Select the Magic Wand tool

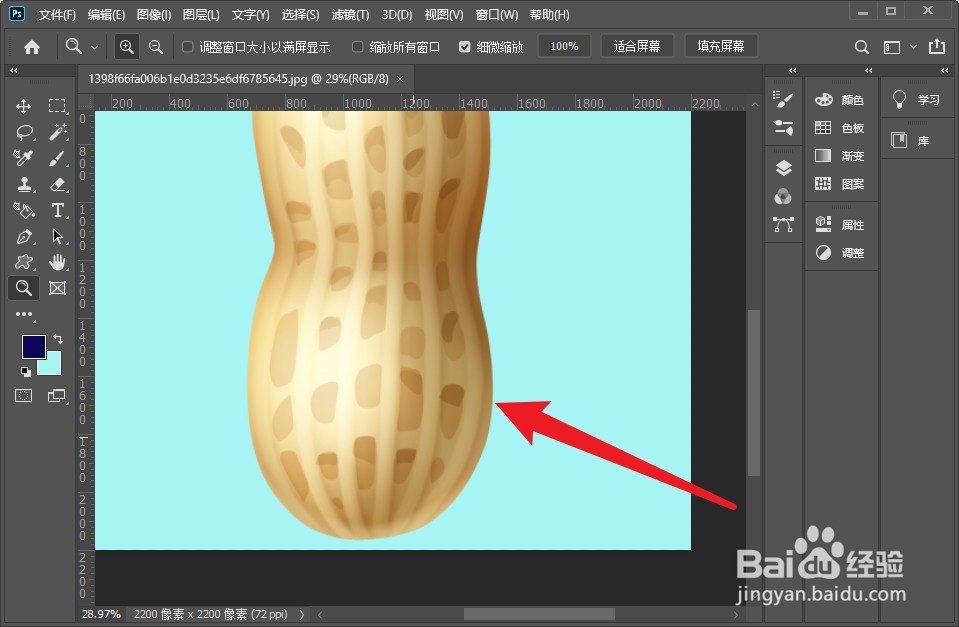57,132
